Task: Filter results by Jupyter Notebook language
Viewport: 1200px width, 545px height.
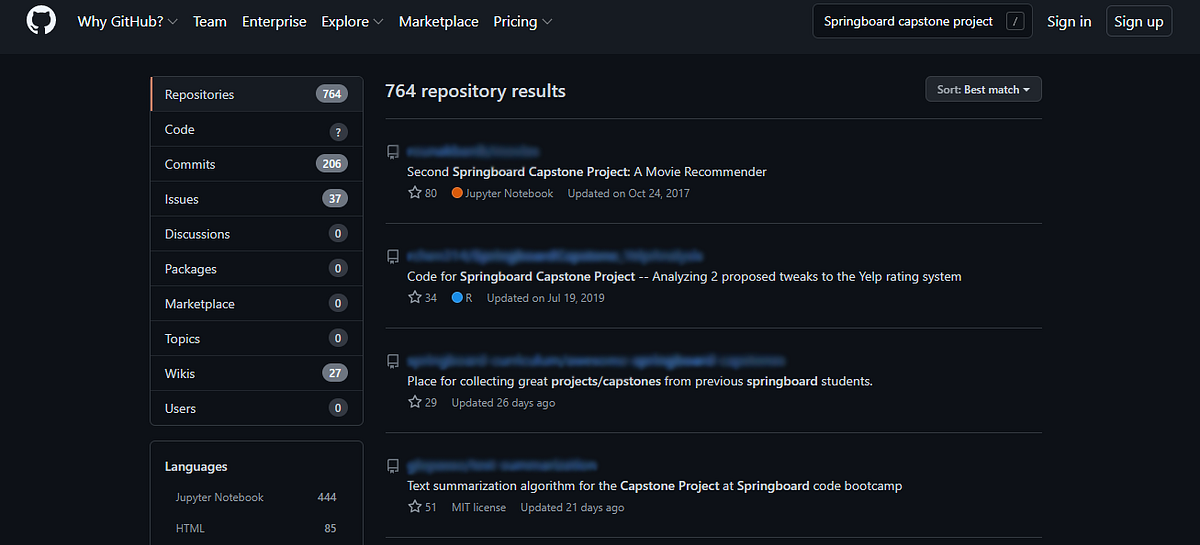Action: pos(220,497)
